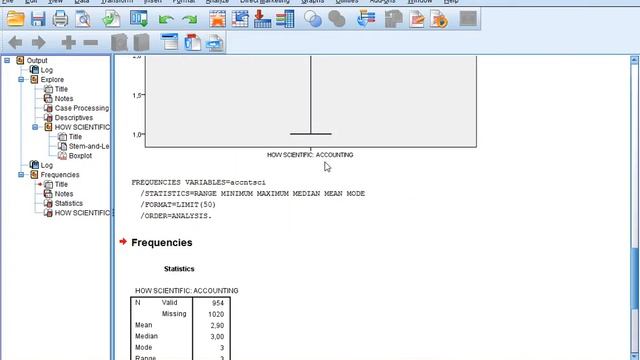The height and width of the screenshot is (360, 640).
Task: Collapse the Output root node
Action: click(7, 60)
